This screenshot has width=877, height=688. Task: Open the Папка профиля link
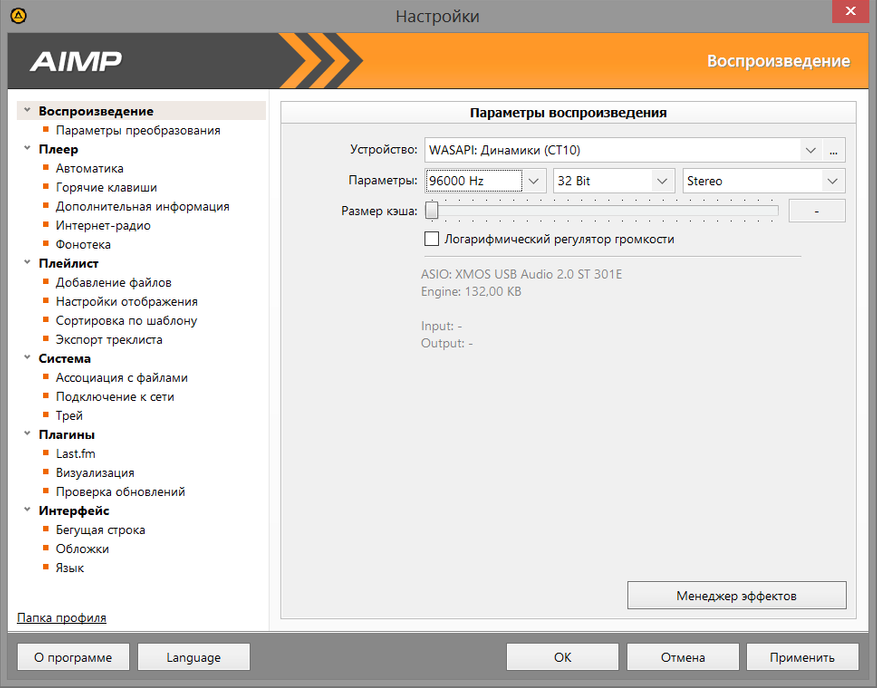point(62,618)
